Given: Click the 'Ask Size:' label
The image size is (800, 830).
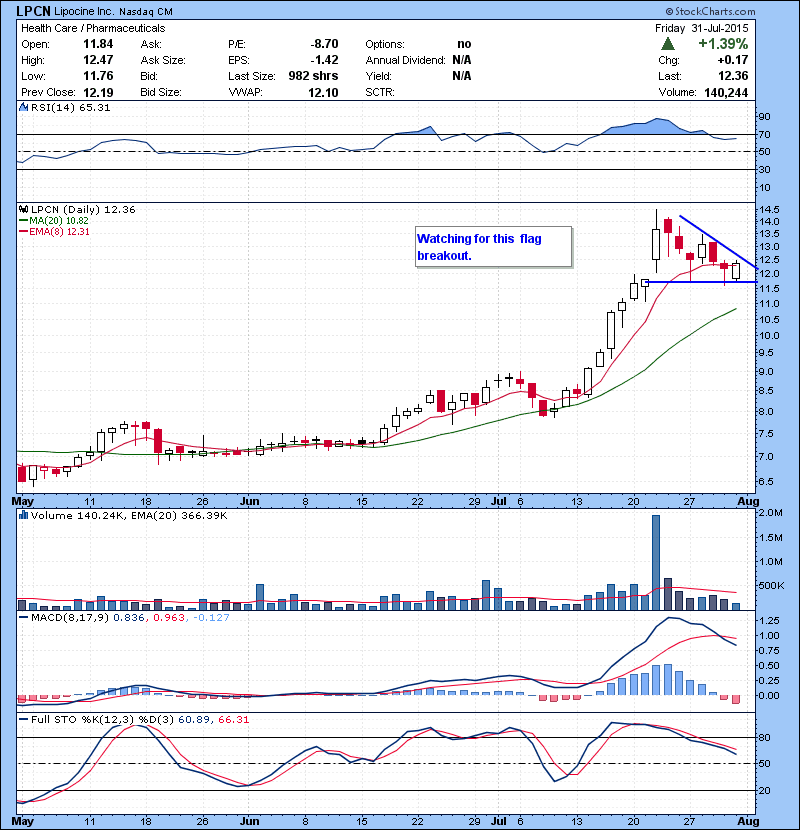Looking at the screenshot, I should (163, 60).
